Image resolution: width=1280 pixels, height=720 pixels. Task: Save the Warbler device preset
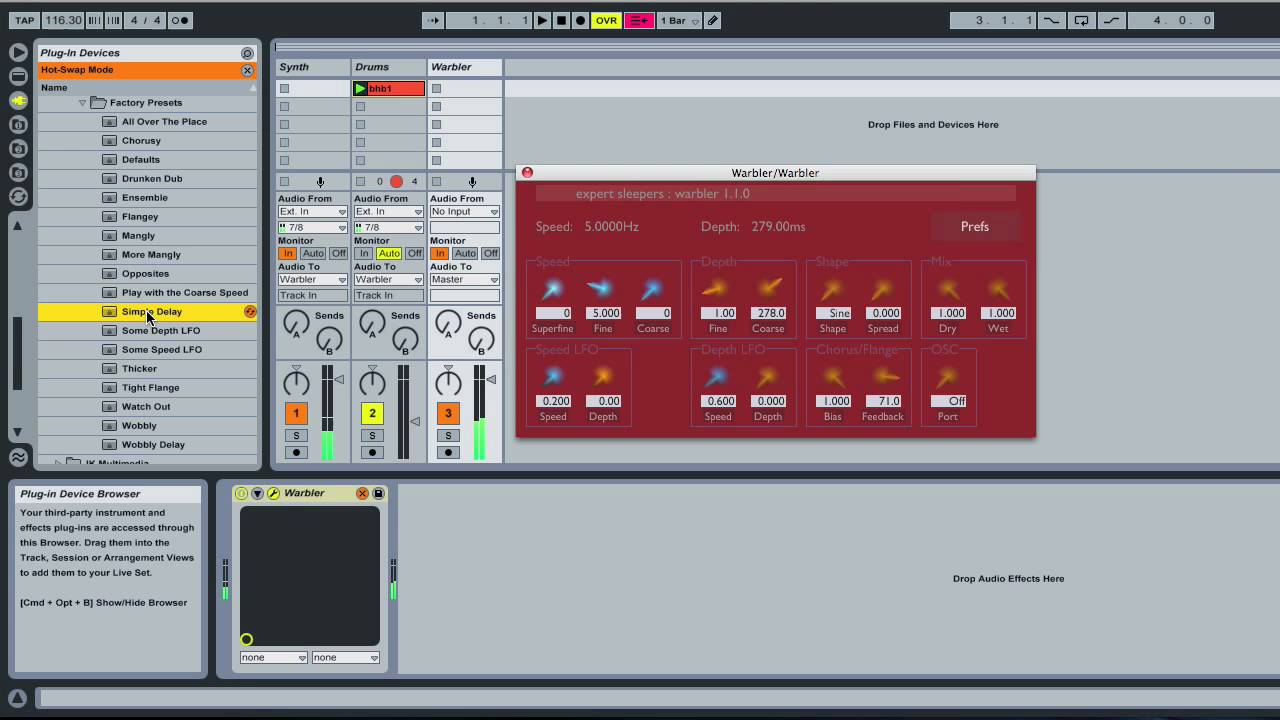378,494
